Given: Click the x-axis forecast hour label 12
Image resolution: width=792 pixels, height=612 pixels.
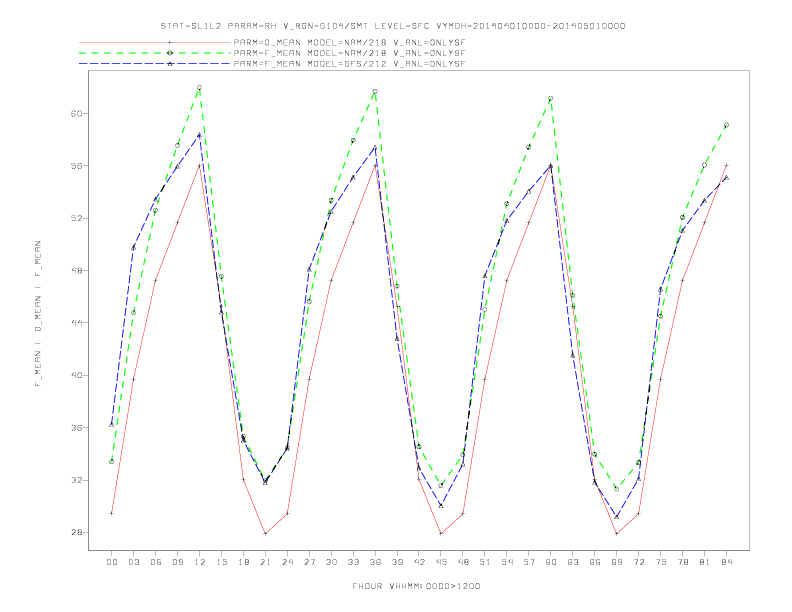Looking at the screenshot, I should click(200, 562).
